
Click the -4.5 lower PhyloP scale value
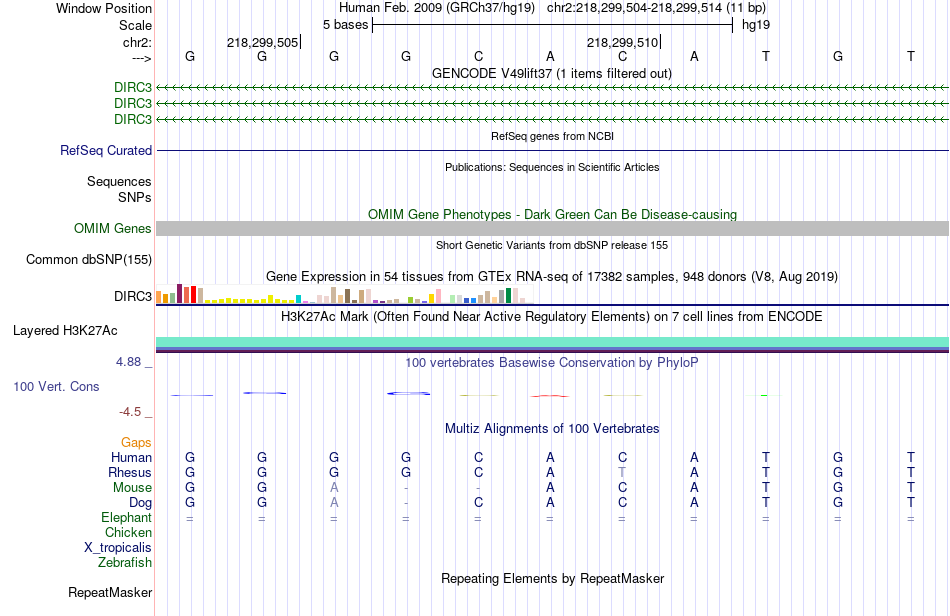click(x=130, y=412)
